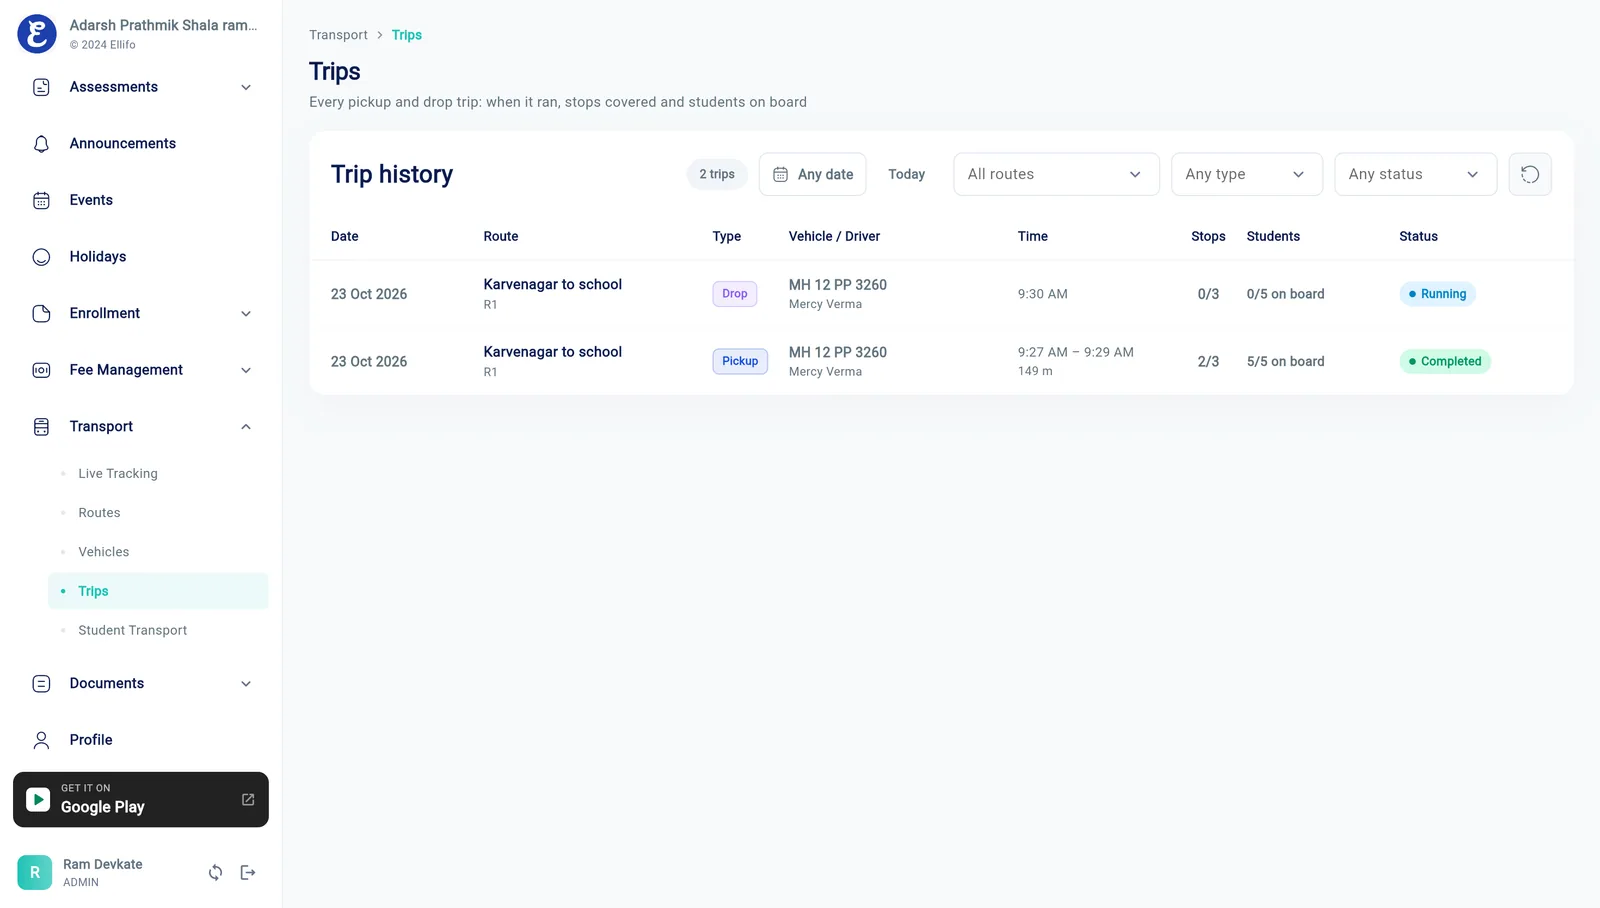Click the Fee Management icon
Image resolution: width=1600 pixels, height=908 pixels.
click(41, 370)
